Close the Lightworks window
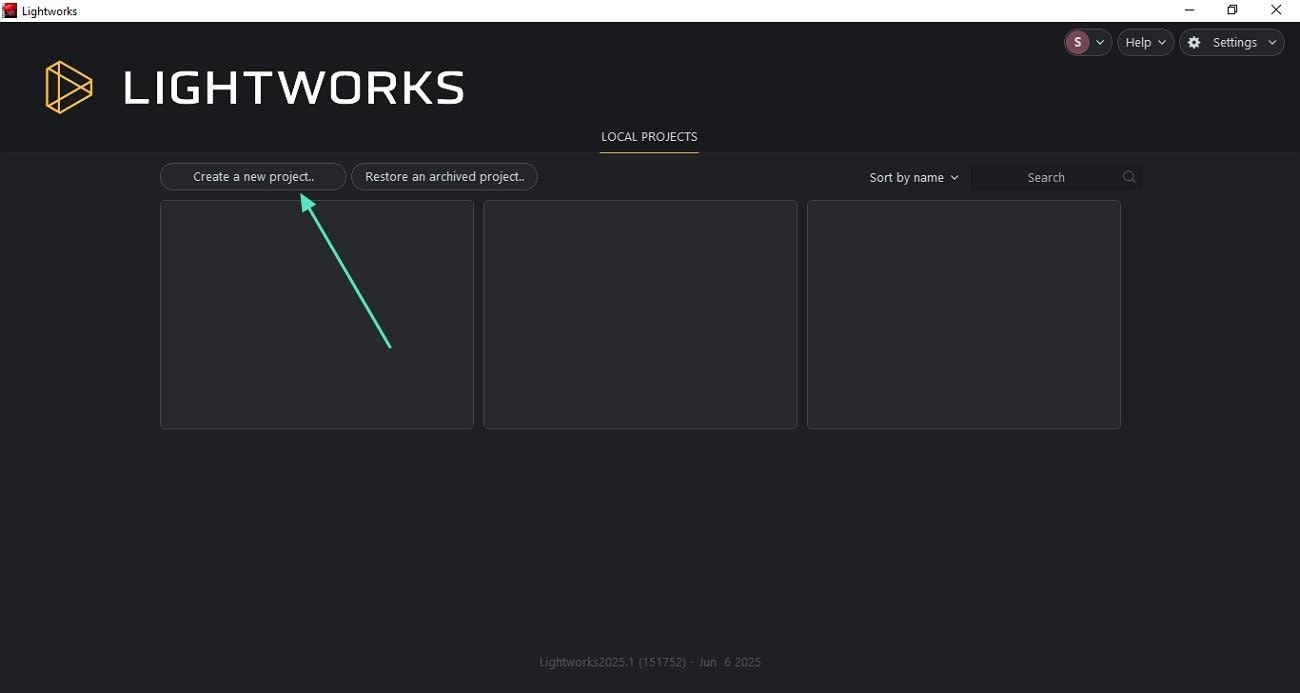 [1276, 11]
